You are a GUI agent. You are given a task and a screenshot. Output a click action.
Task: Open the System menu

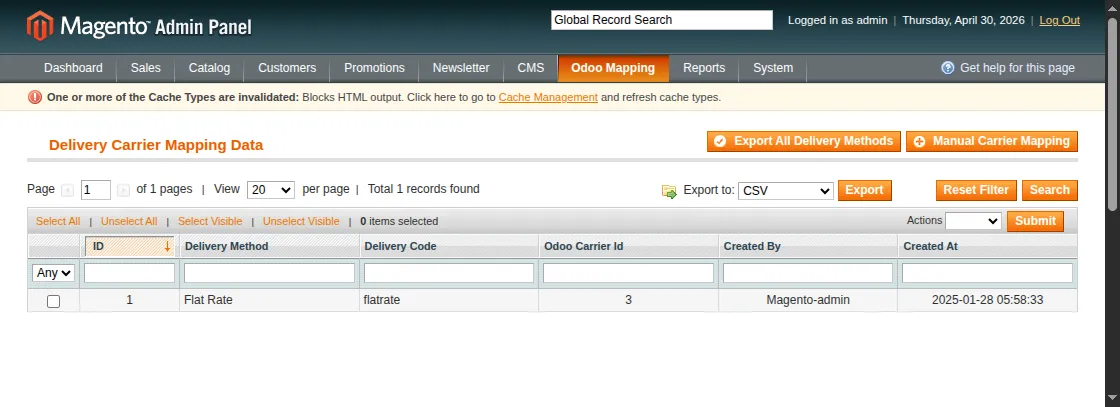(x=773, y=68)
